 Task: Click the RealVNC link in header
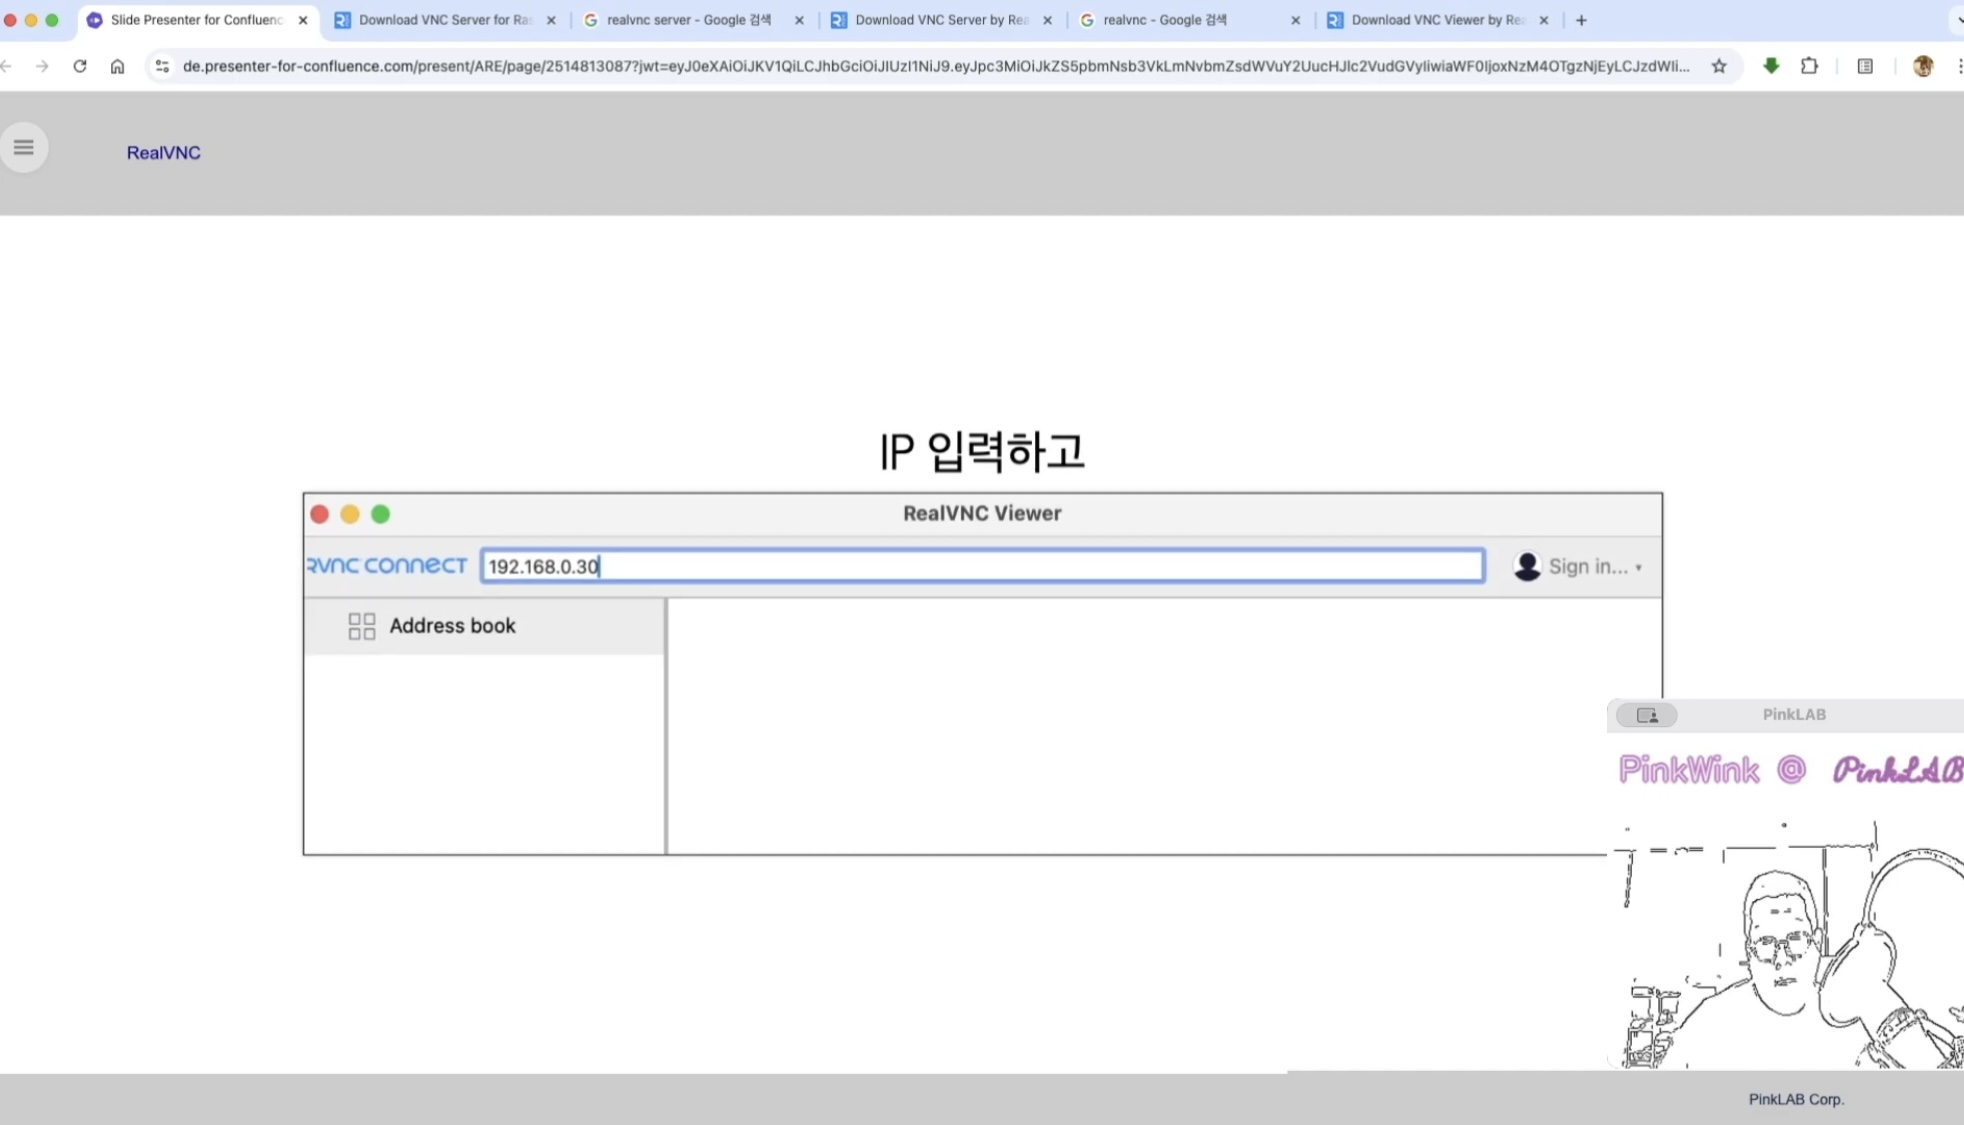tap(163, 153)
